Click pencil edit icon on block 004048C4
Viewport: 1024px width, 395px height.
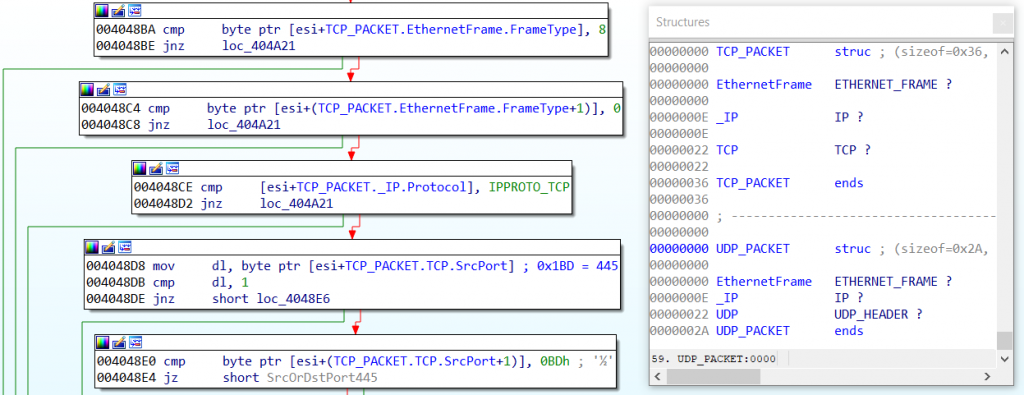pyautogui.click(x=104, y=89)
